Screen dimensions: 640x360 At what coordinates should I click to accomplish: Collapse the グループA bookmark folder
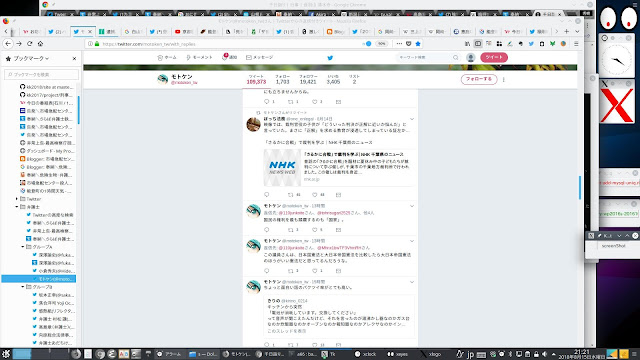[x=23, y=247]
